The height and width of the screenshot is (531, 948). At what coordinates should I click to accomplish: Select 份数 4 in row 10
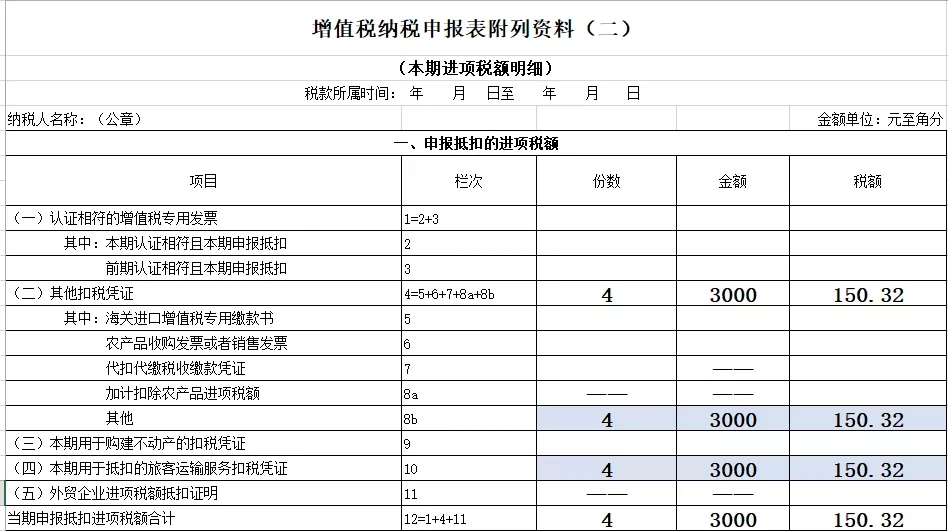pyautogui.click(x=606, y=468)
